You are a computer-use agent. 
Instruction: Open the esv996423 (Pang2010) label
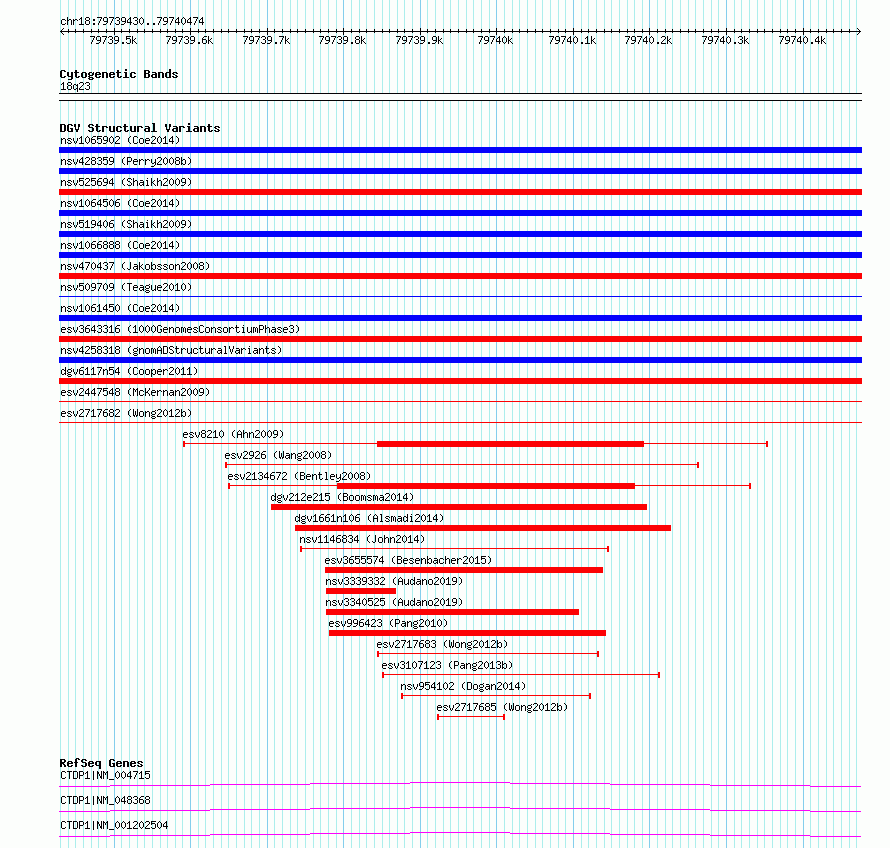388,623
